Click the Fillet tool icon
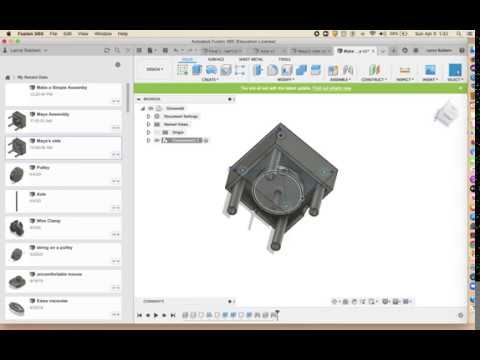This screenshot has height=360, width=480. [272, 70]
